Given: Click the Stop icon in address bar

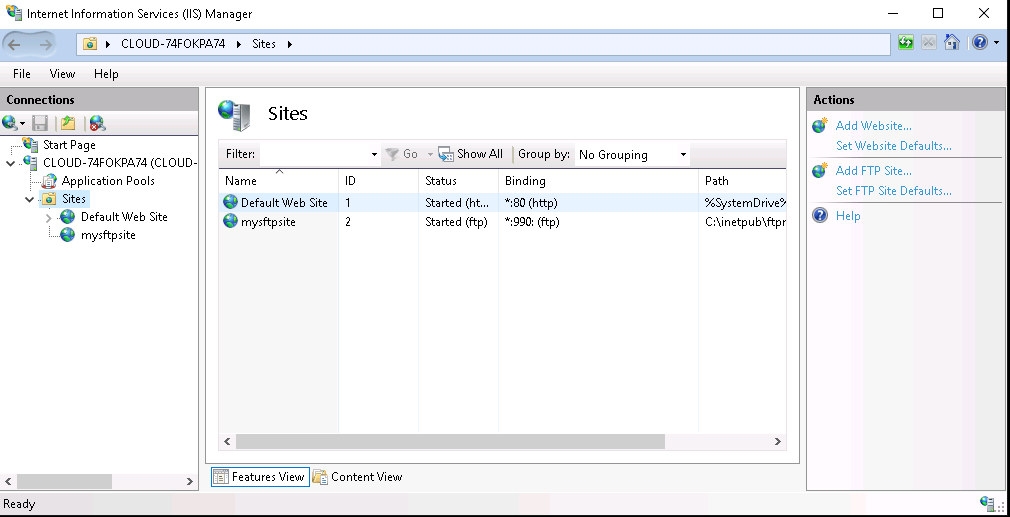Looking at the screenshot, I should [928, 43].
